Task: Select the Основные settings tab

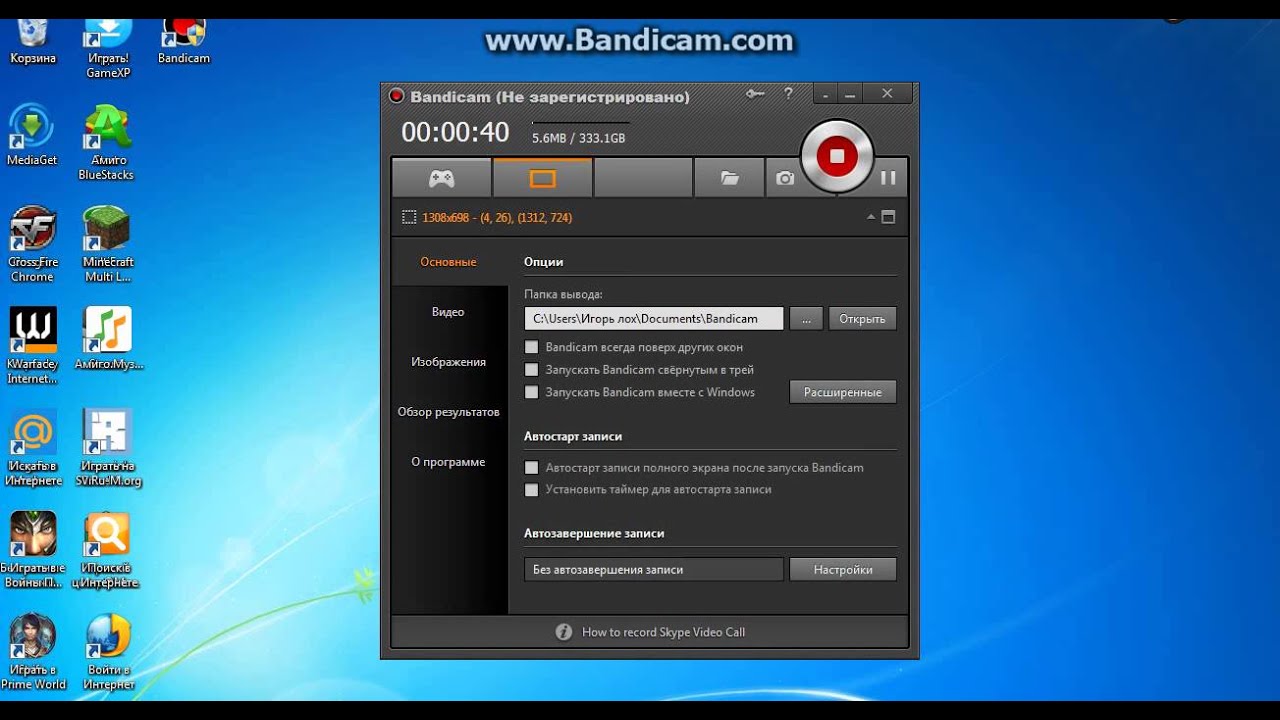Action: (449, 262)
